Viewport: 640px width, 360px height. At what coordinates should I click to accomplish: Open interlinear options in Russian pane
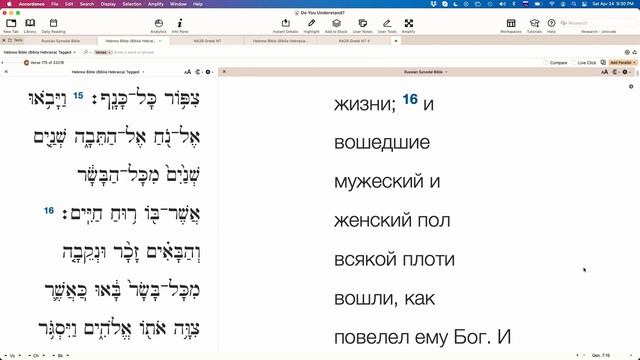click(616, 72)
